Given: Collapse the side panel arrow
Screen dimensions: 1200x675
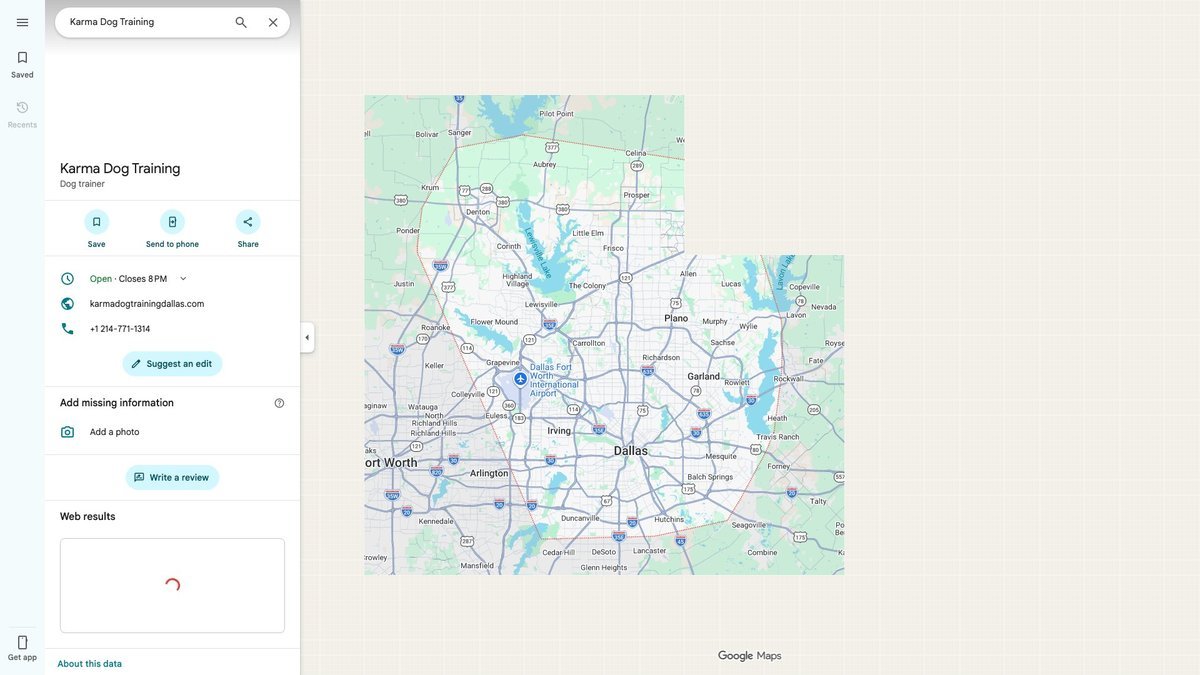Looking at the screenshot, I should 307,338.
